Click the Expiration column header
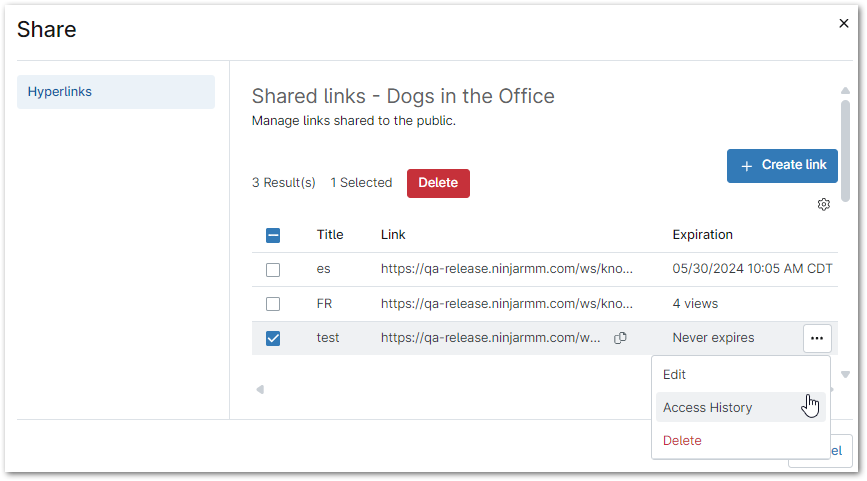867x481 pixels. 702,235
